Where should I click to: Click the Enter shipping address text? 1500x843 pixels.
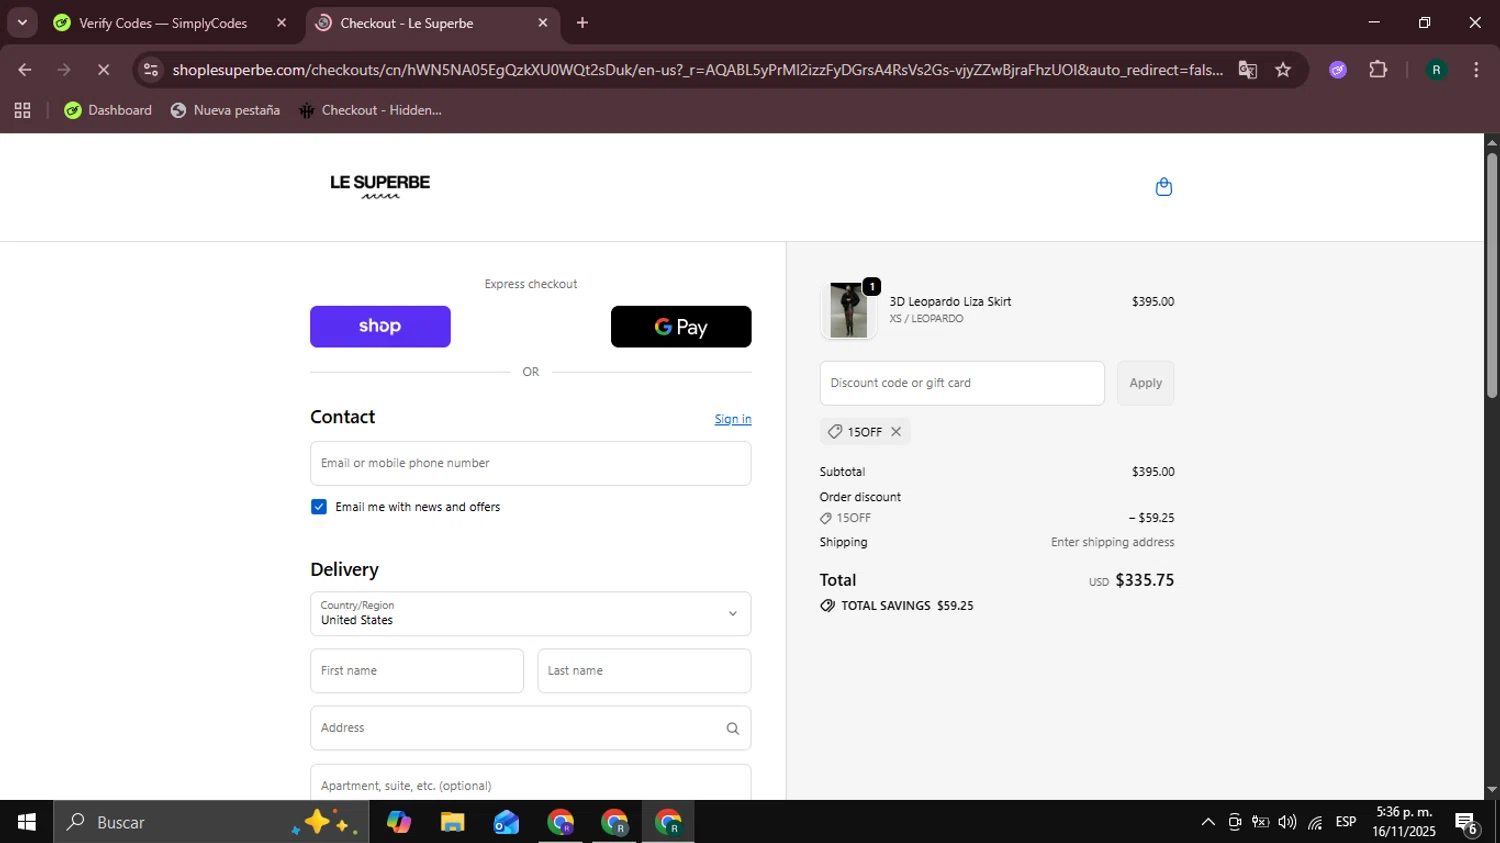pos(1112,542)
